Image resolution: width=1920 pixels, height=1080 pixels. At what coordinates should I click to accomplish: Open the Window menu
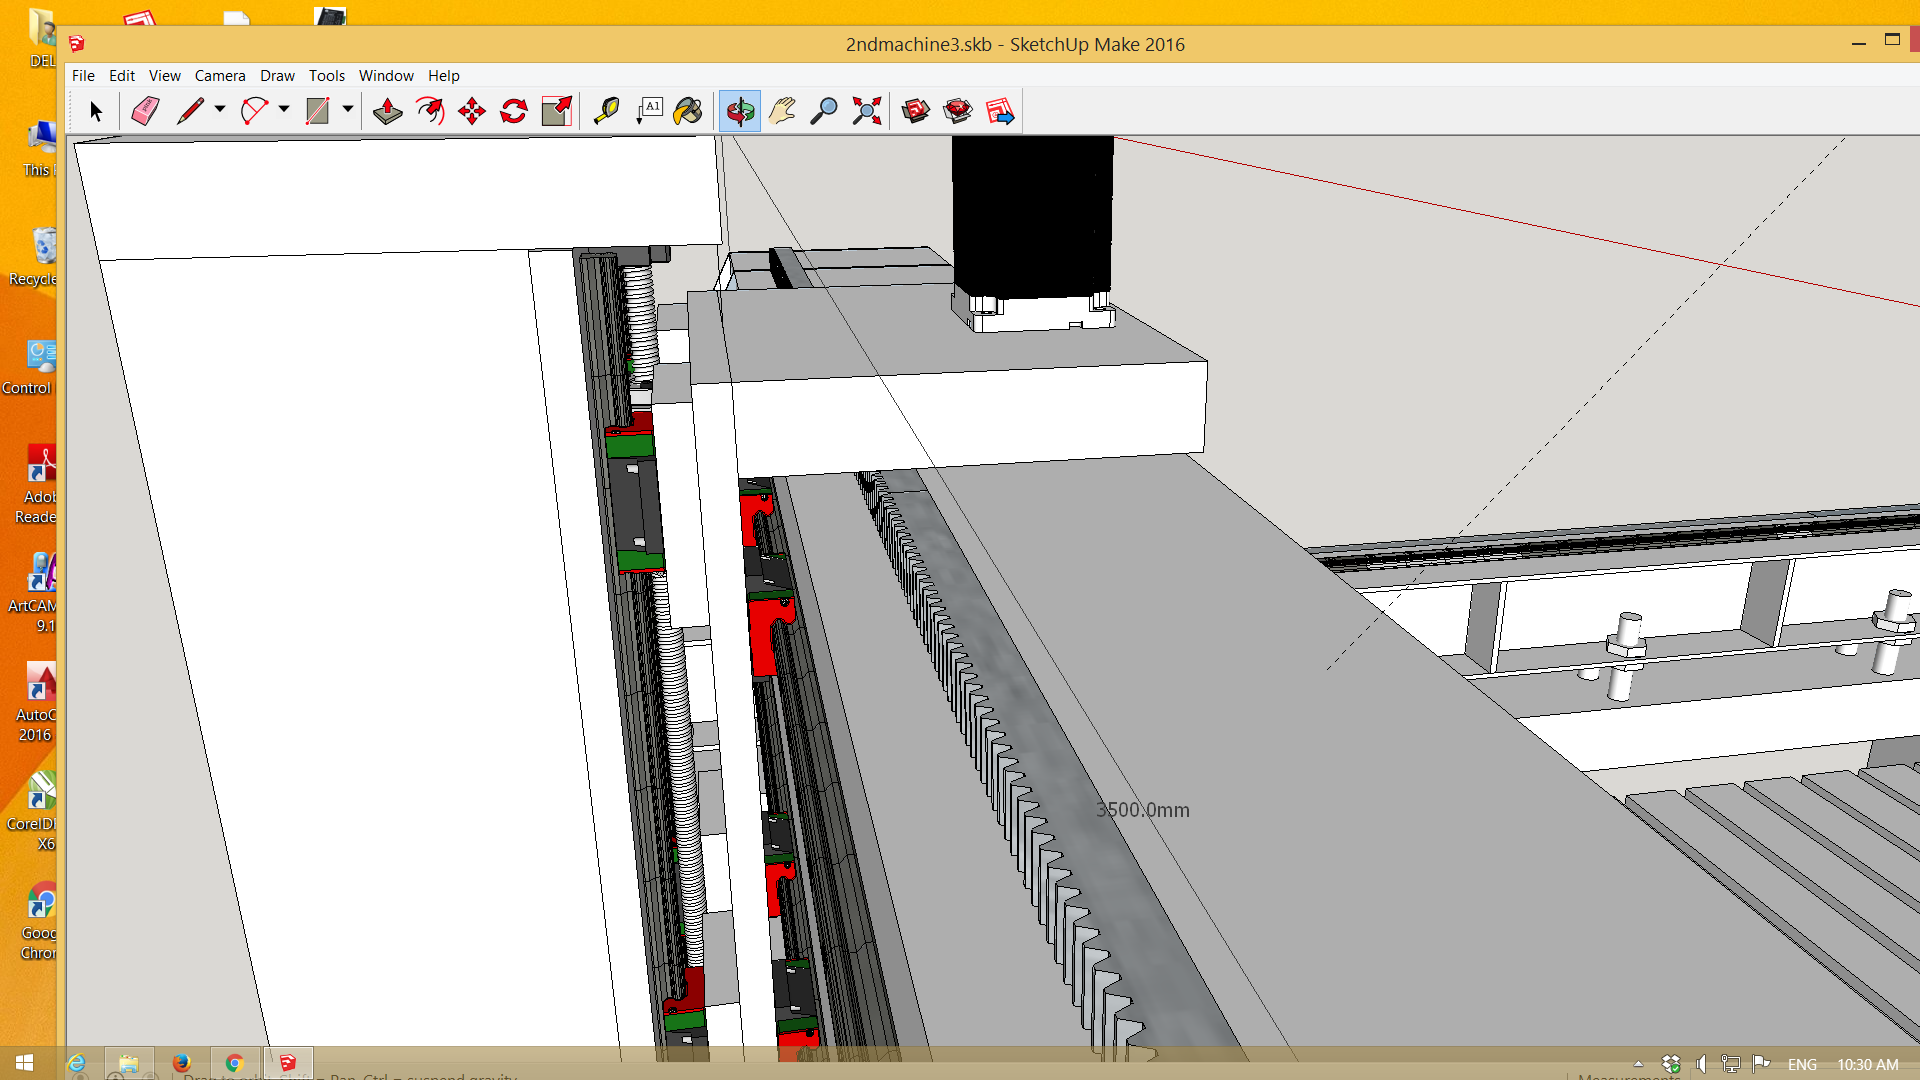[x=386, y=76]
